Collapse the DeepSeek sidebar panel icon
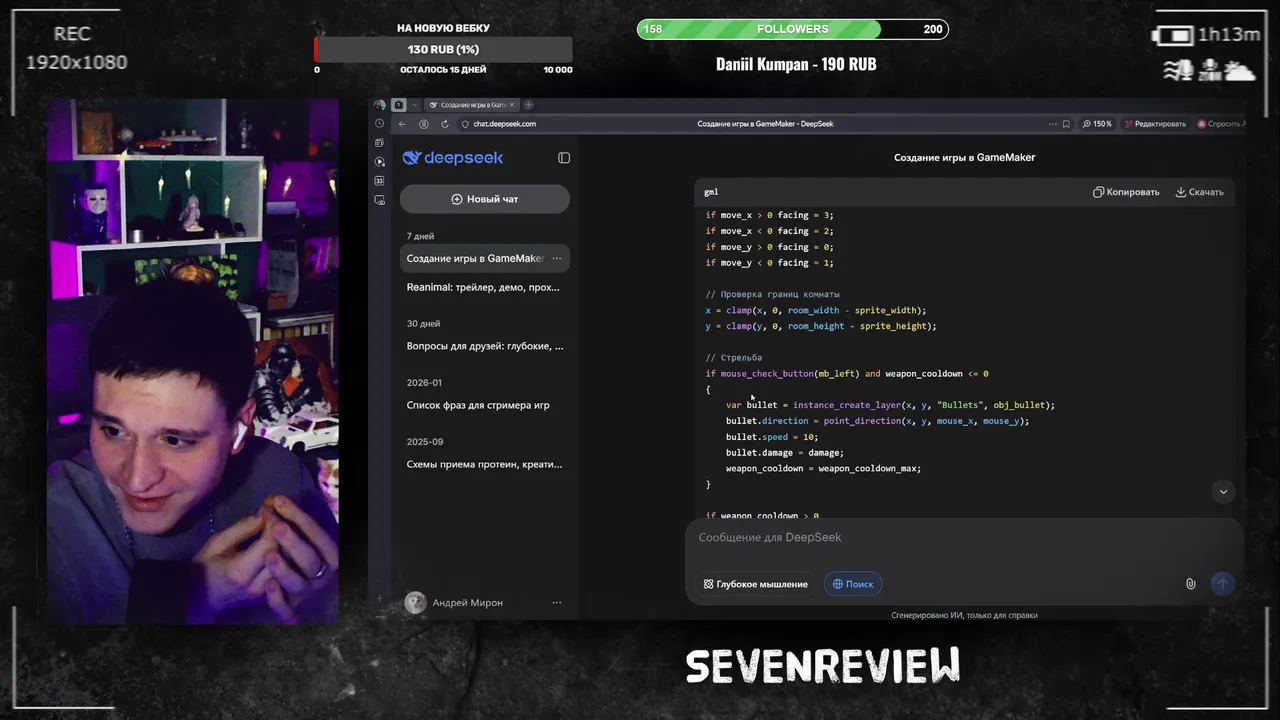Viewport: 1280px width, 720px height. (x=564, y=158)
